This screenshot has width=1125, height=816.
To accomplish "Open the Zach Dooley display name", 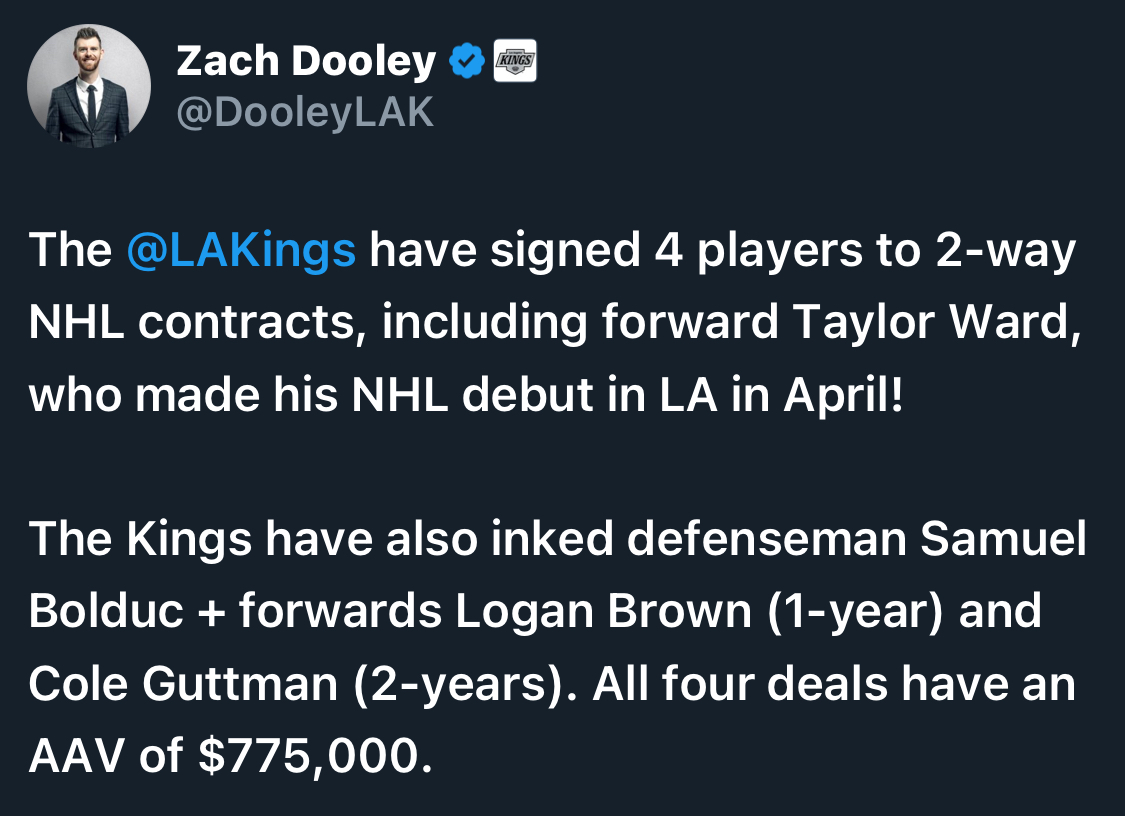I will [x=306, y=61].
